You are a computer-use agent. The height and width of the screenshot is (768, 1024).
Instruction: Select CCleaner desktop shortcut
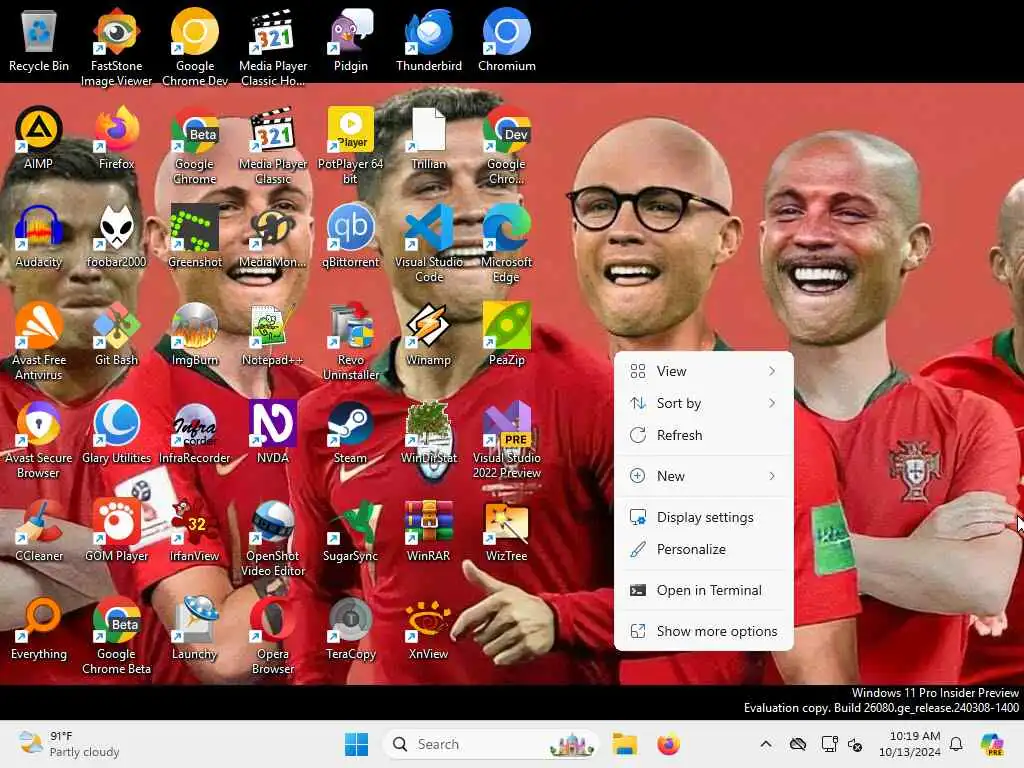coord(39,530)
